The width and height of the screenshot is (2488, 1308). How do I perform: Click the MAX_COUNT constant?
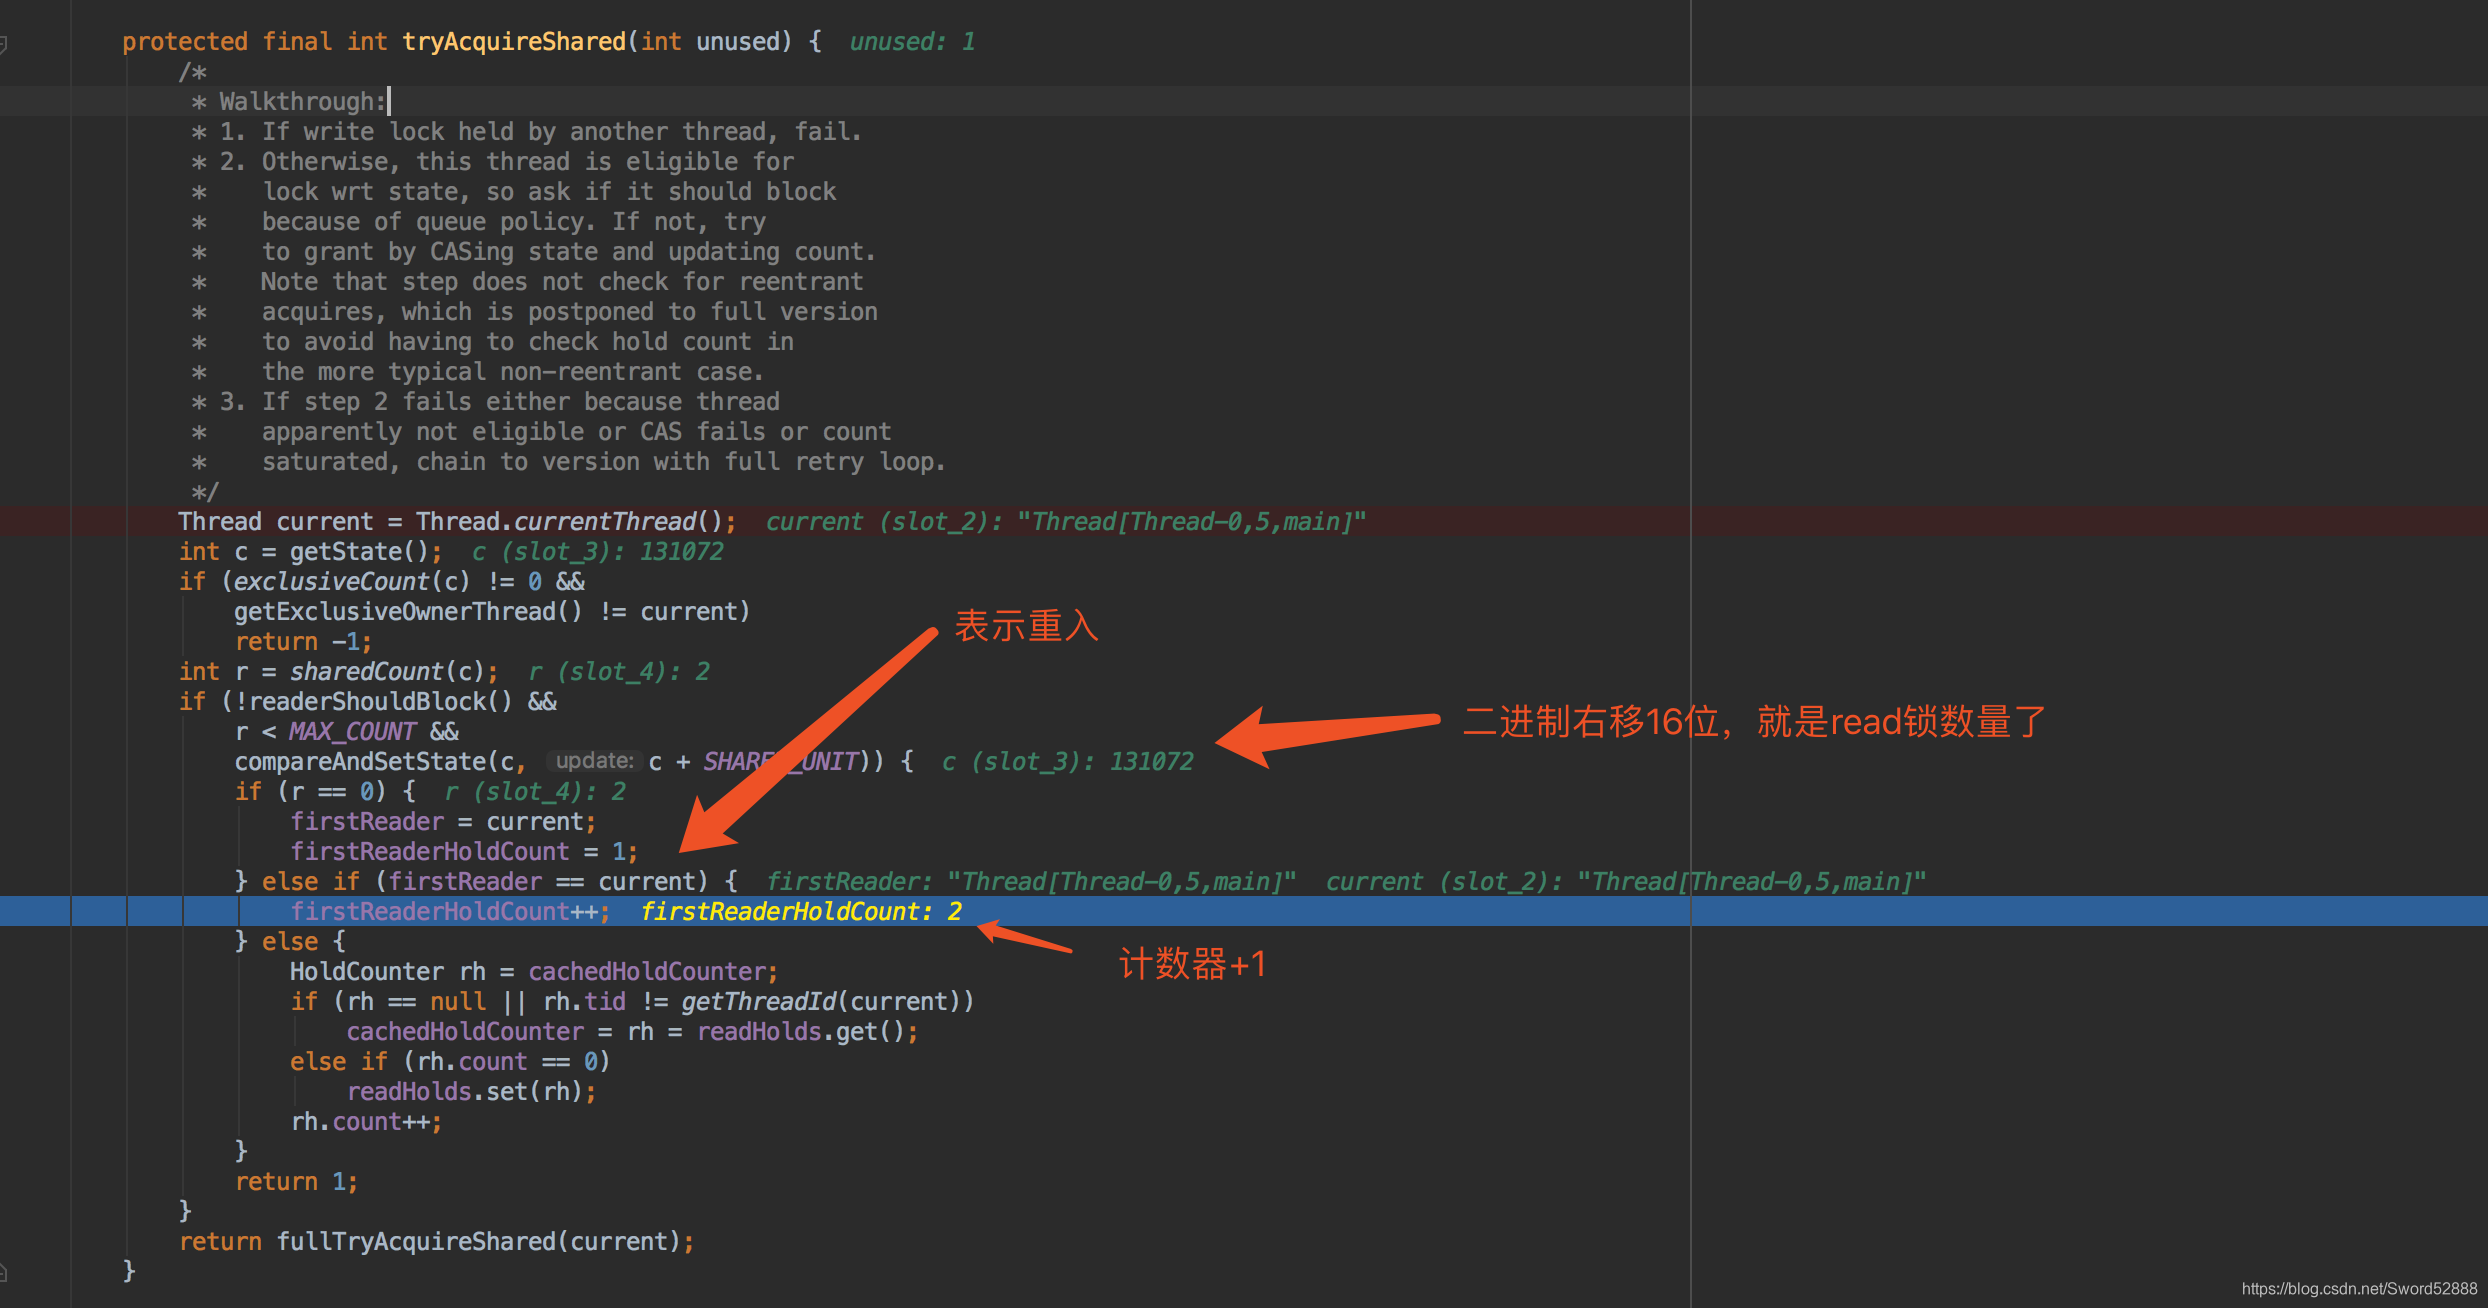[352, 732]
